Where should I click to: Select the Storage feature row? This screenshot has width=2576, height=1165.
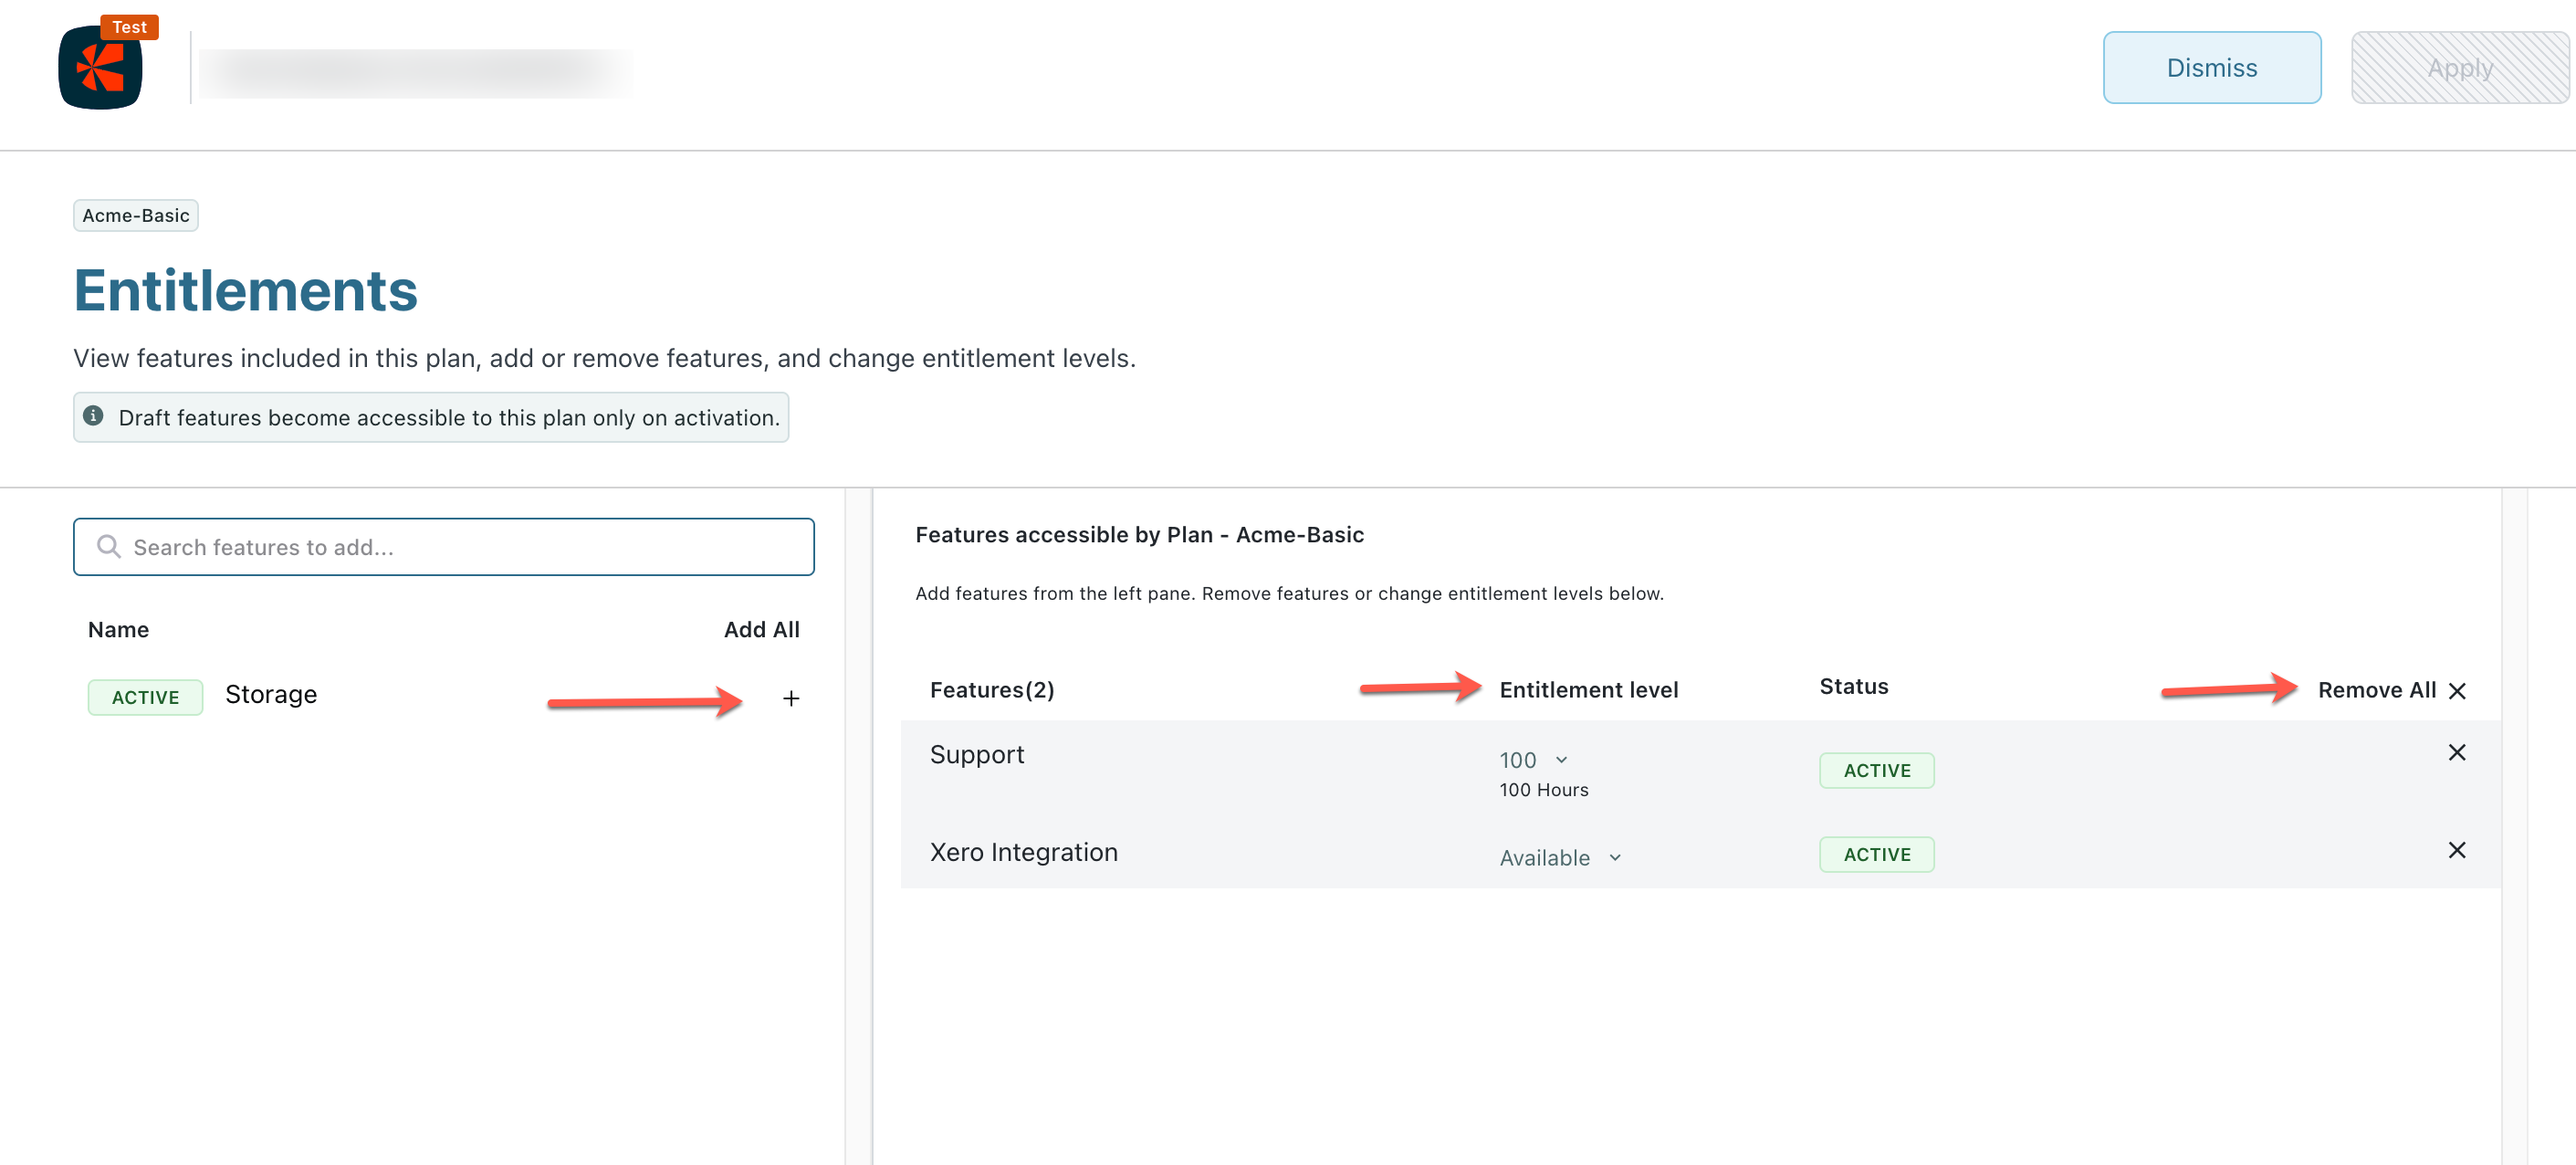271,694
